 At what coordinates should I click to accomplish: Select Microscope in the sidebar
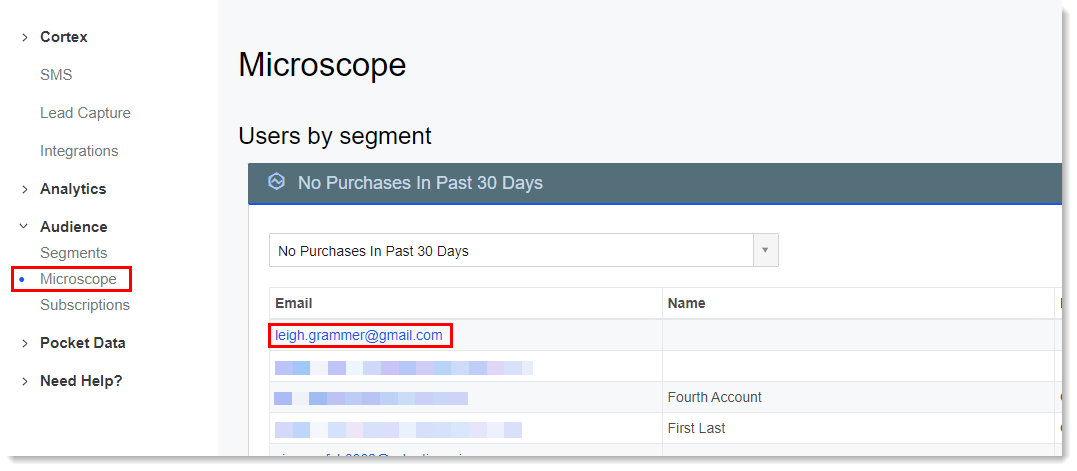(78, 279)
